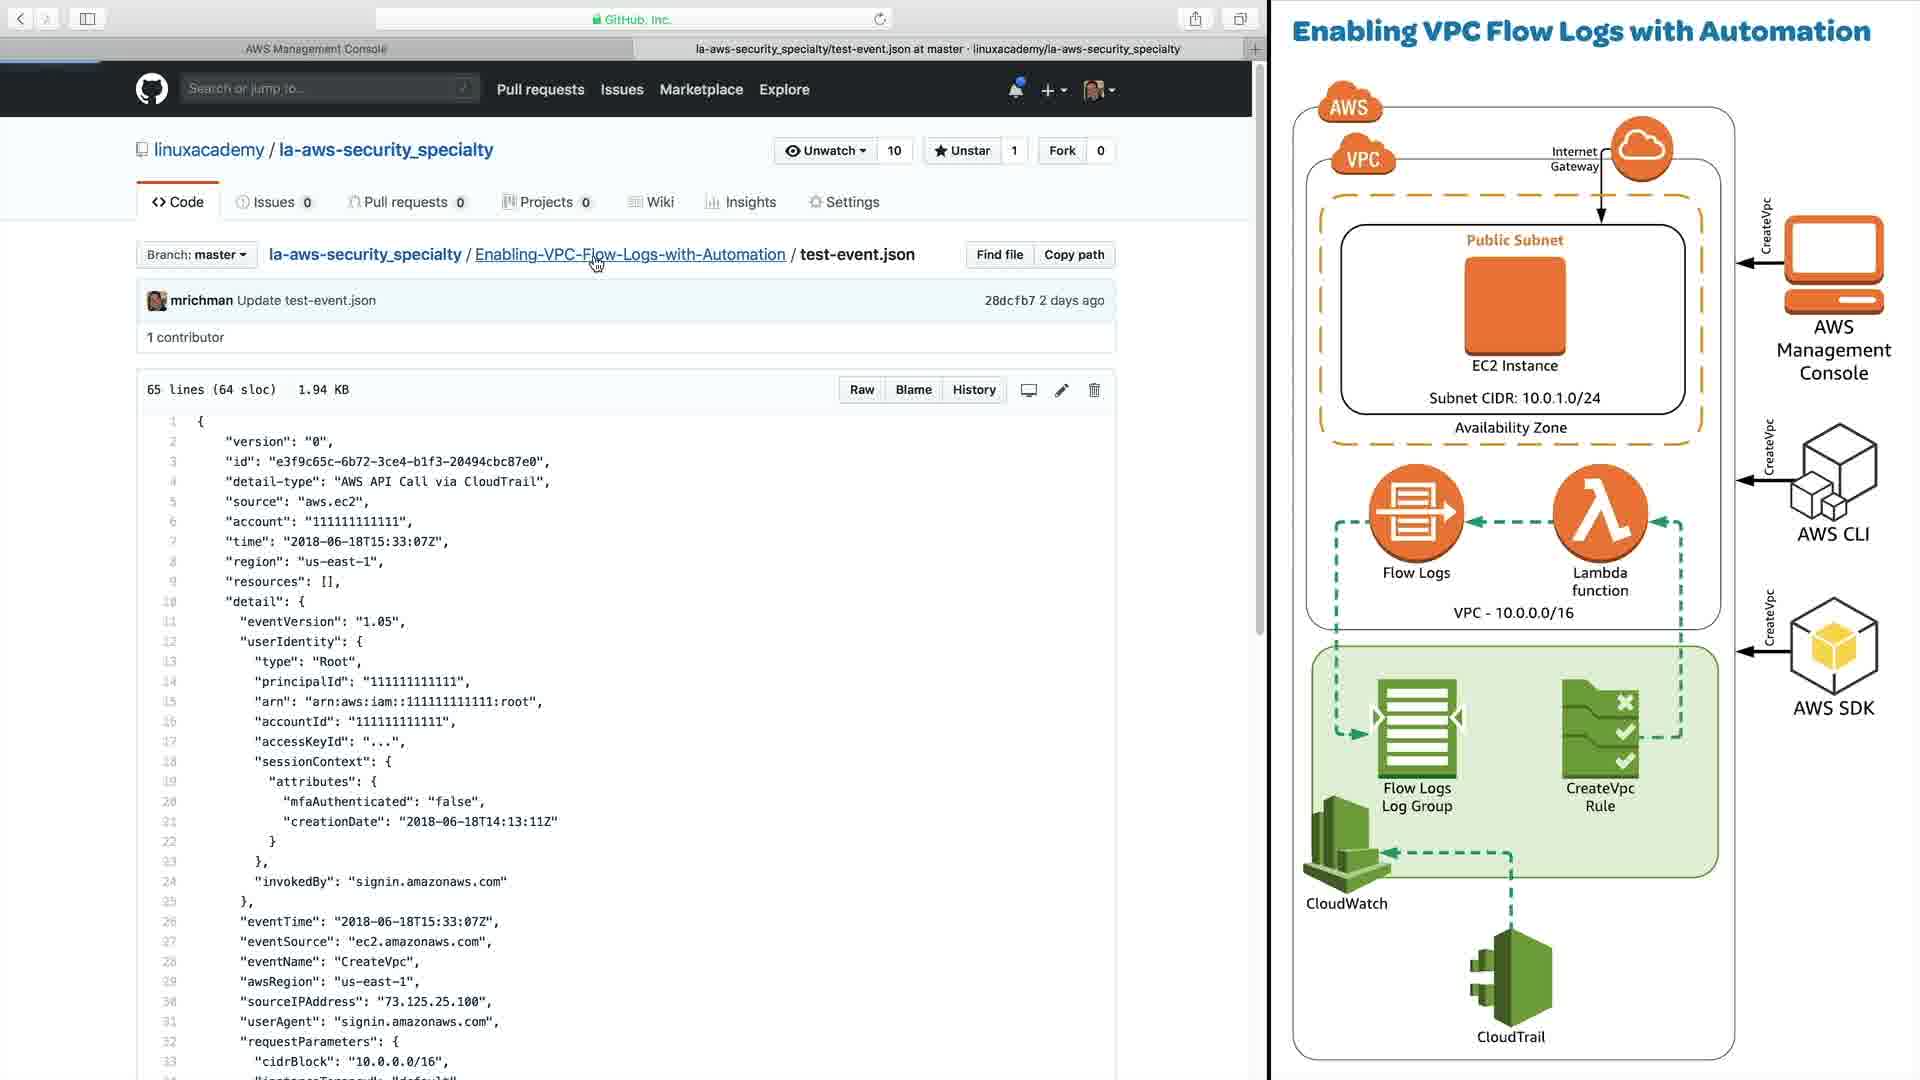The image size is (1920, 1080).
Task: Expand the Branch: master selector
Action: 196,255
